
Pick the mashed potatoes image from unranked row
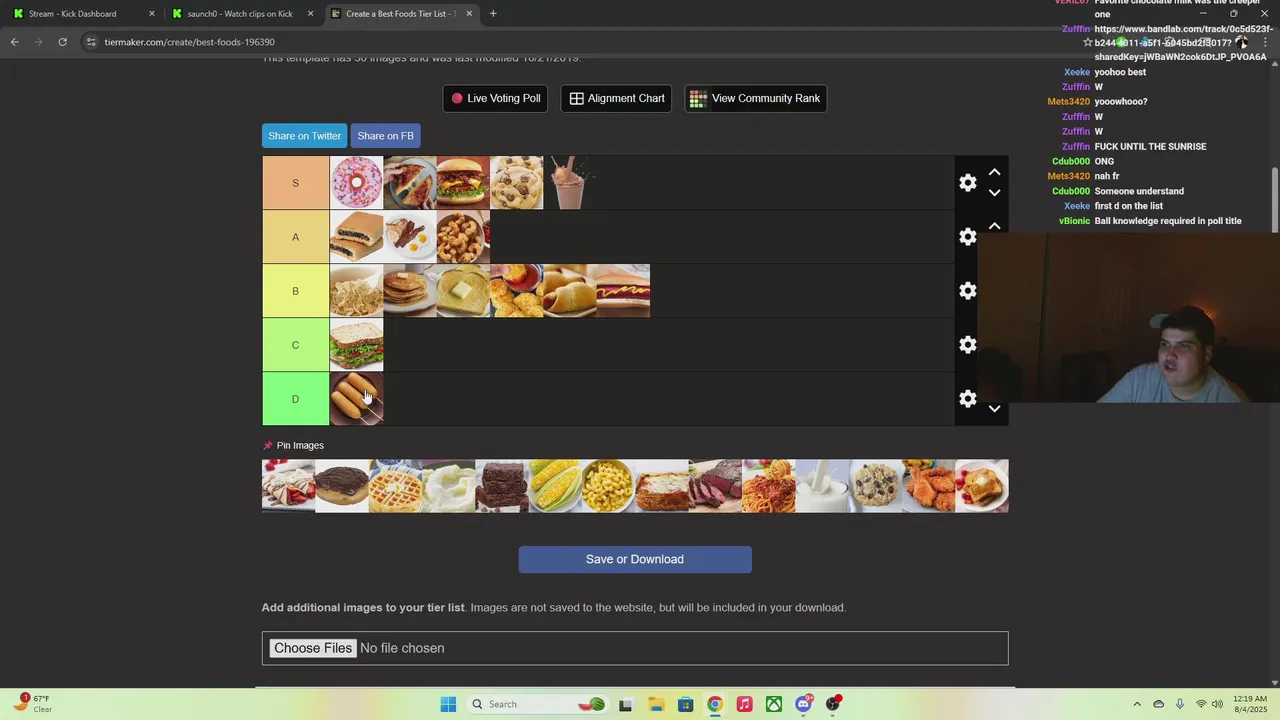pyautogui.click(x=448, y=486)
